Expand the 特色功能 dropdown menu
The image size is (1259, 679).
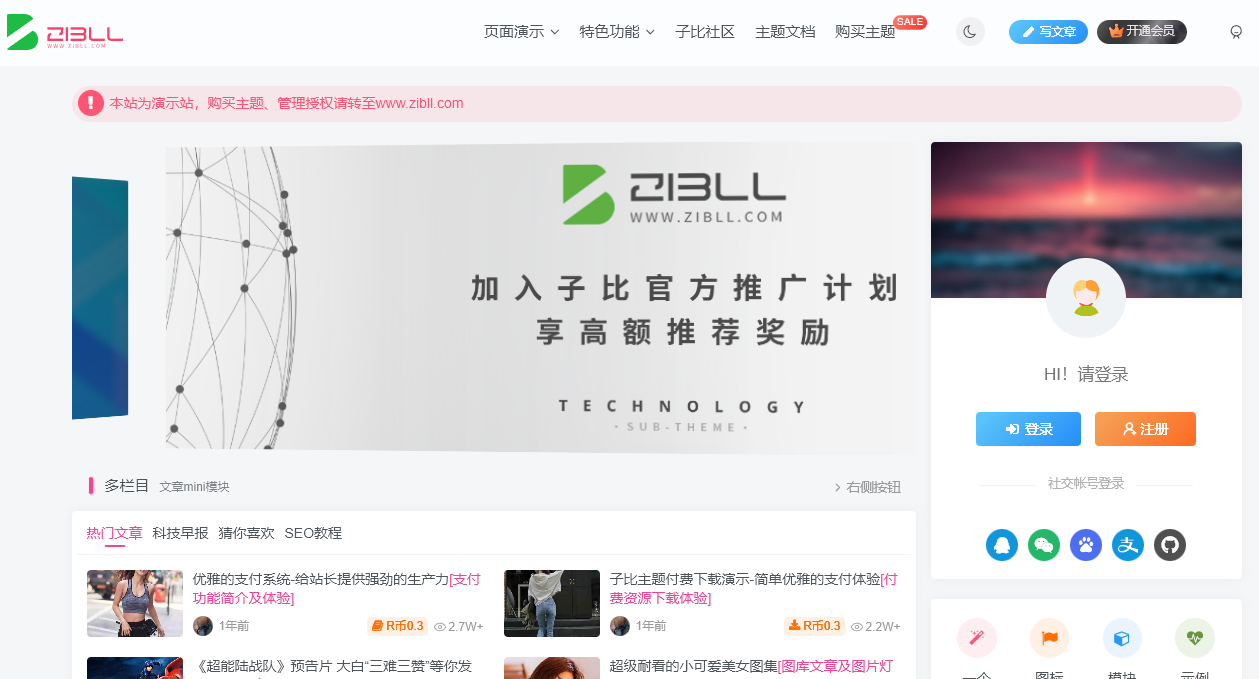tap(617, 32)
